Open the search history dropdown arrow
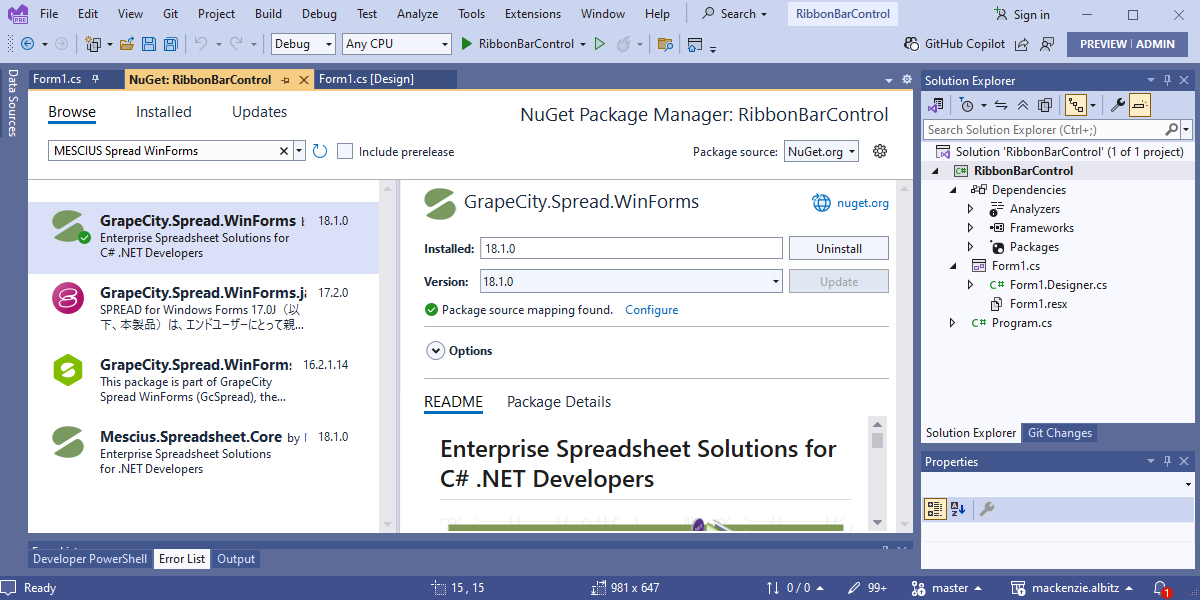This screenshot has width=1200, height=600. (x=299, y=151)
